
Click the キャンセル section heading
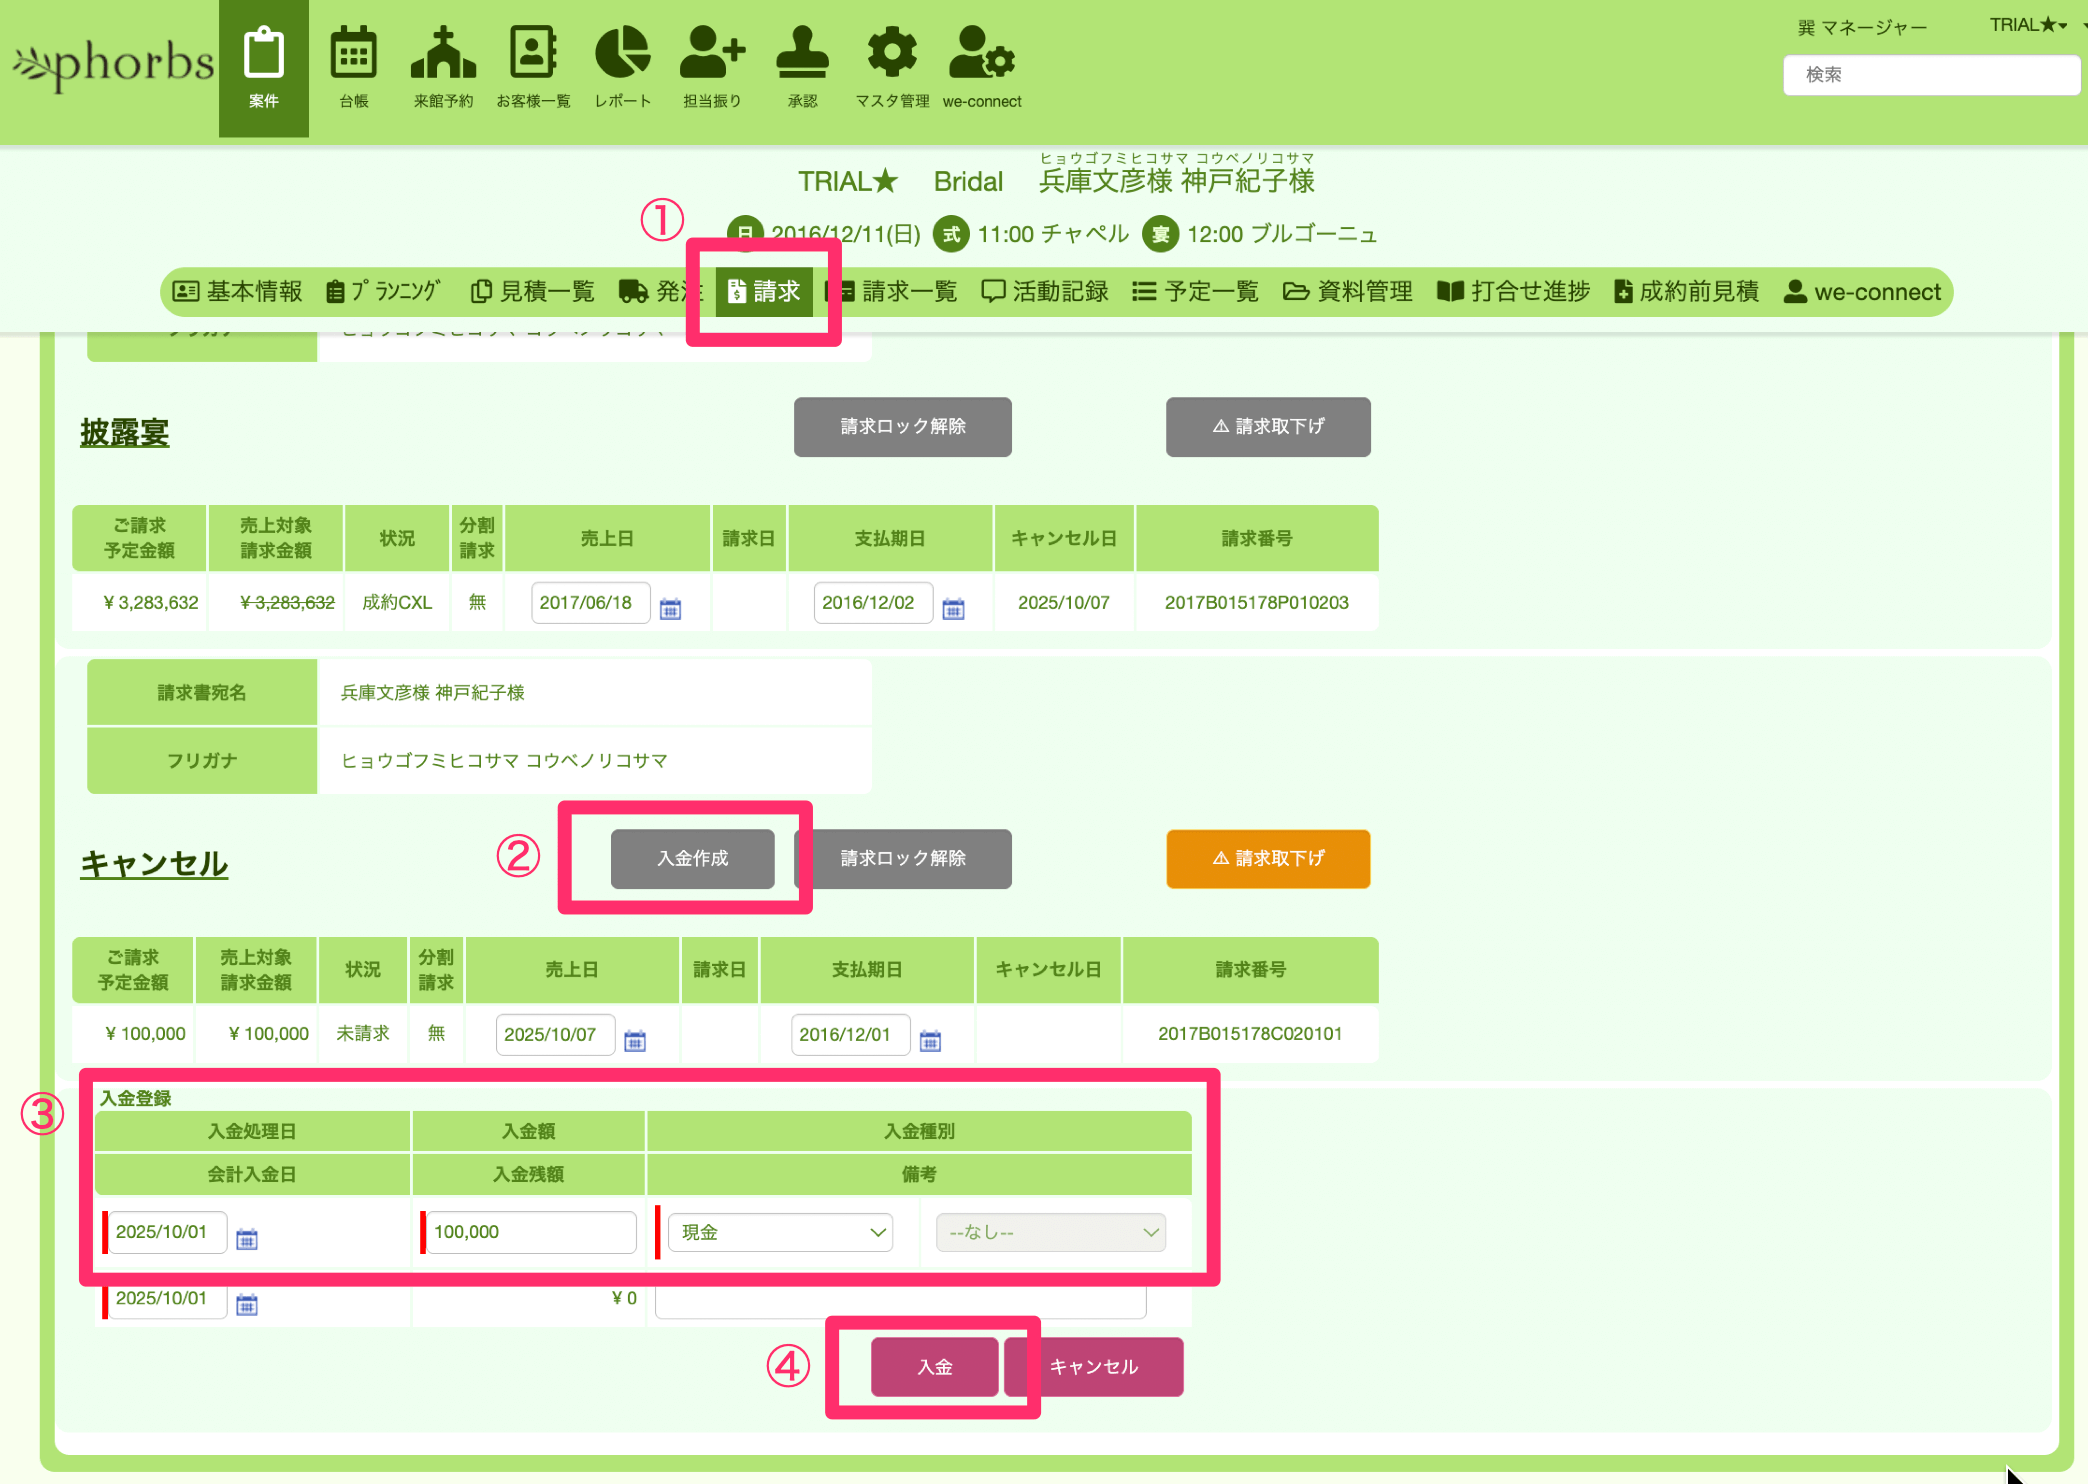click(154, 864)
